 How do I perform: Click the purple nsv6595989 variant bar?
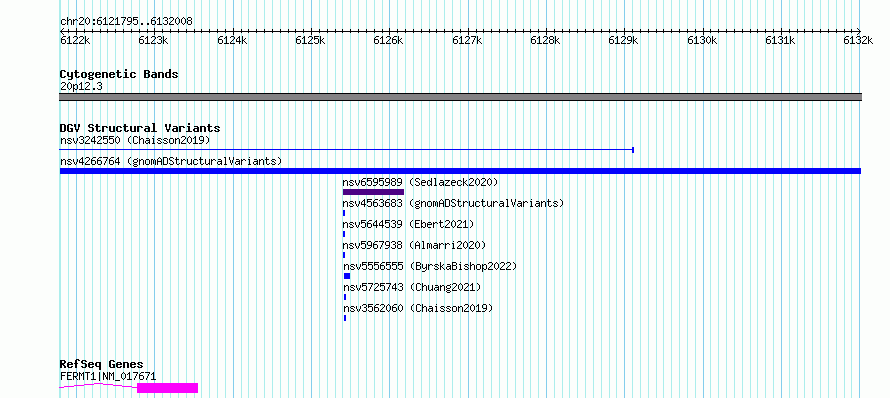(373, 192)
